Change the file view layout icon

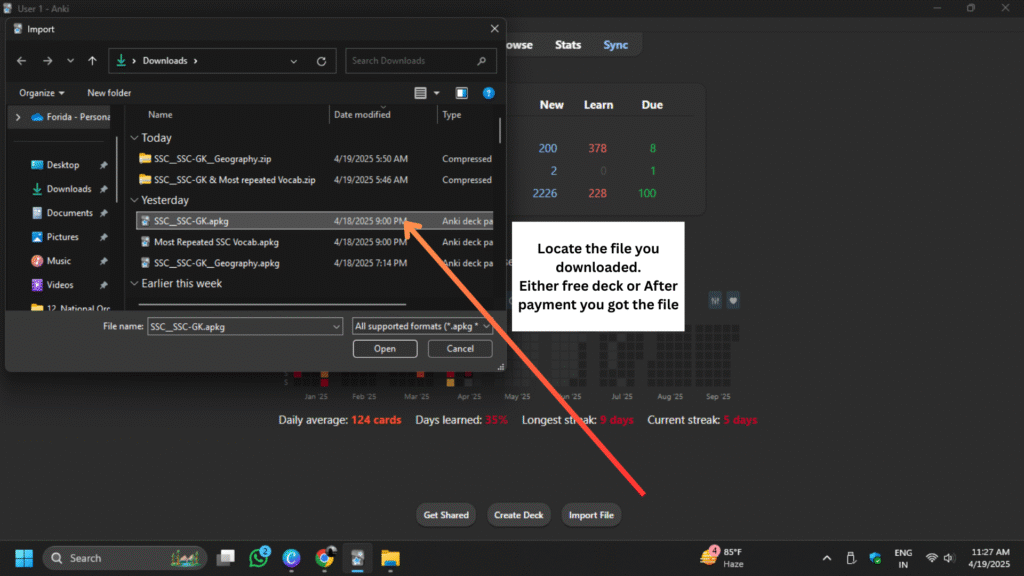coord(421,93)
